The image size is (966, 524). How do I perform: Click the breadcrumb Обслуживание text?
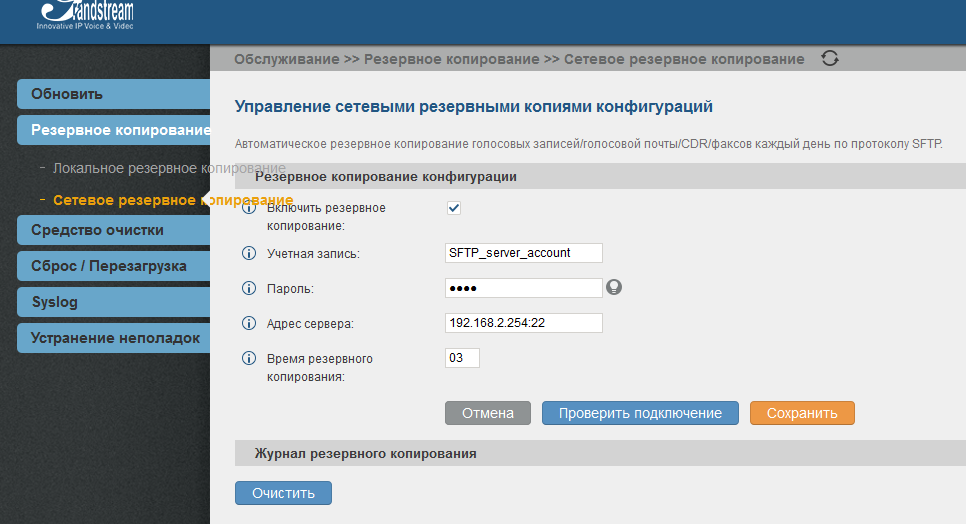pyautogui.click(x=286, y=59)
